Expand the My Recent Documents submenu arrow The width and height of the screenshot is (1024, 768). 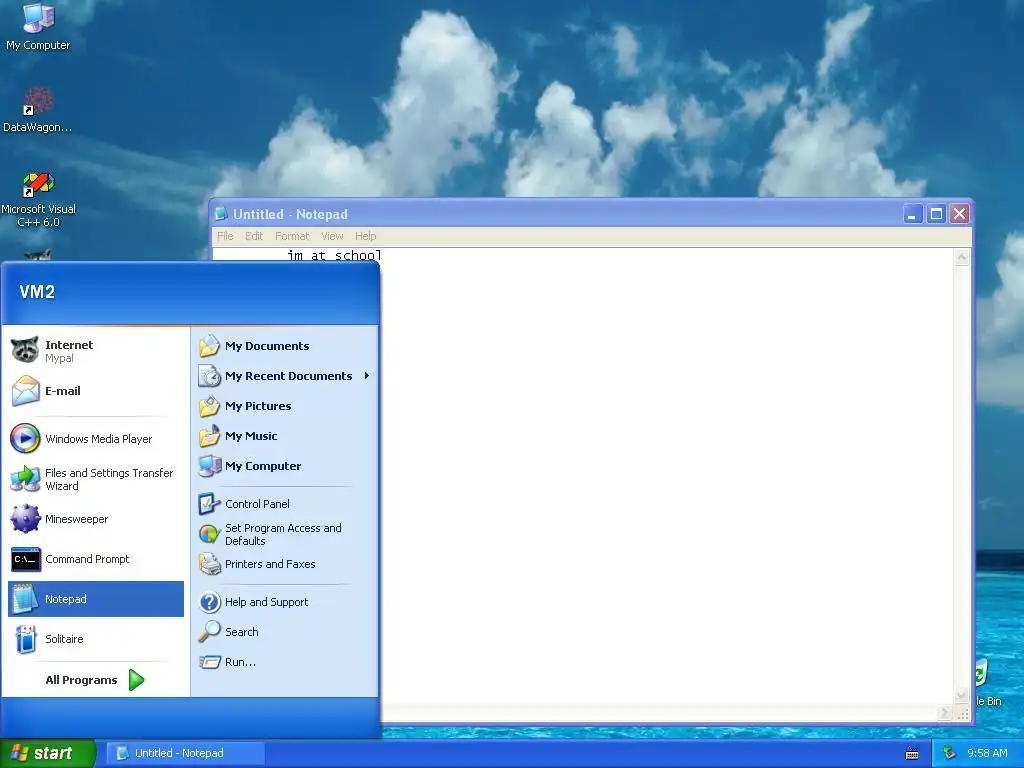coord(367,376)
